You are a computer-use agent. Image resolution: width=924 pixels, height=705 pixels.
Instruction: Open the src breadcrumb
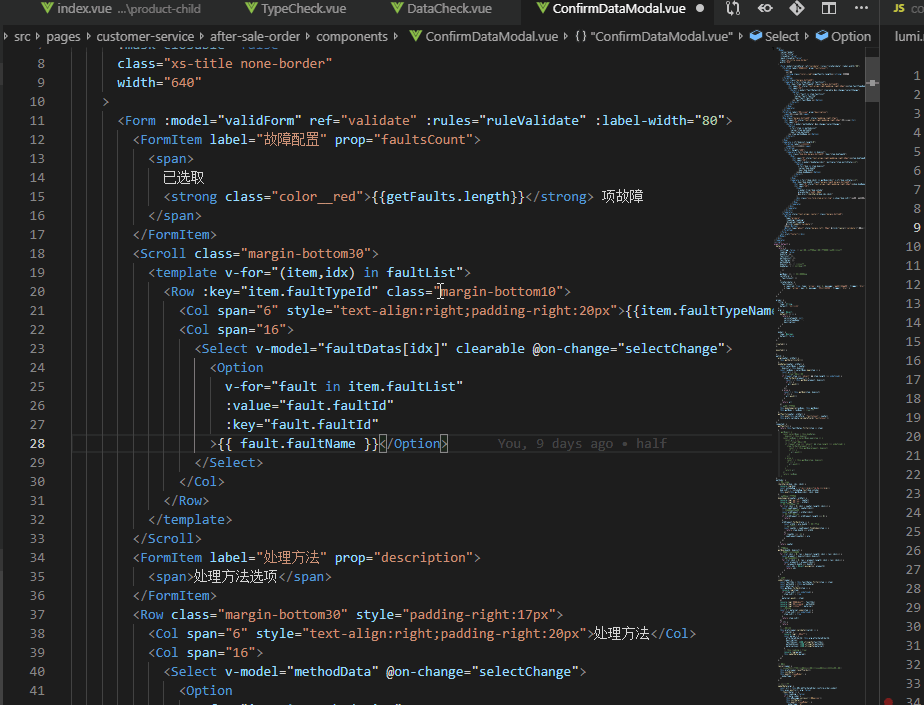(x=22, y=37)
